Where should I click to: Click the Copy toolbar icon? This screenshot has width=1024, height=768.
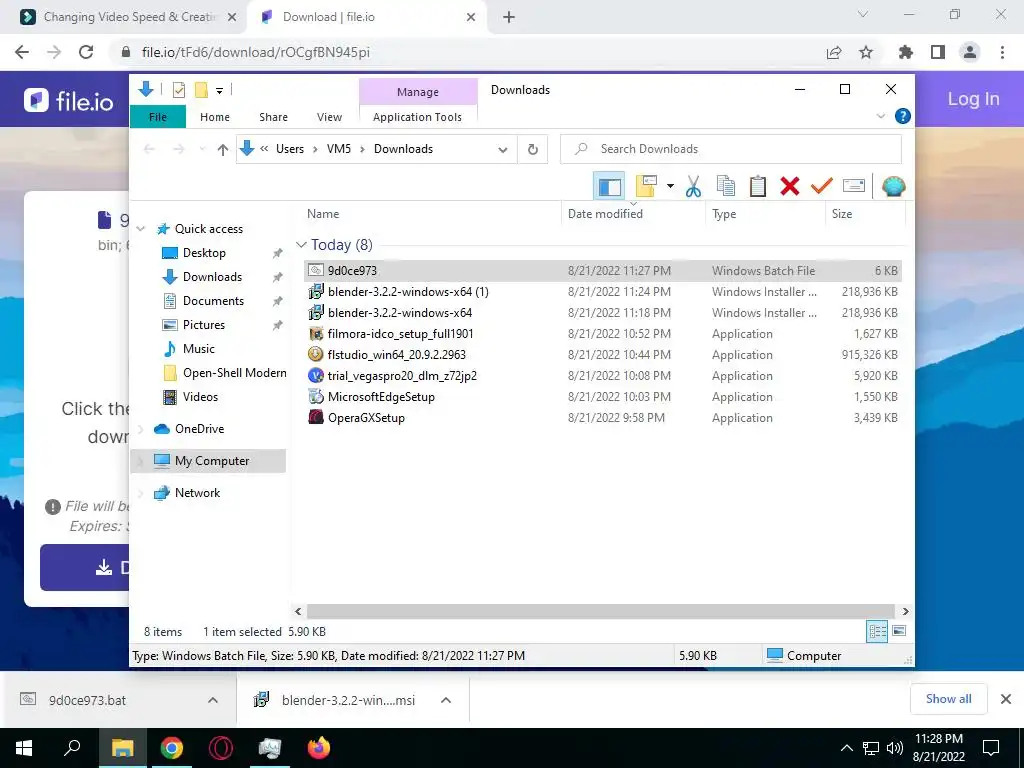tap(726, 187)
